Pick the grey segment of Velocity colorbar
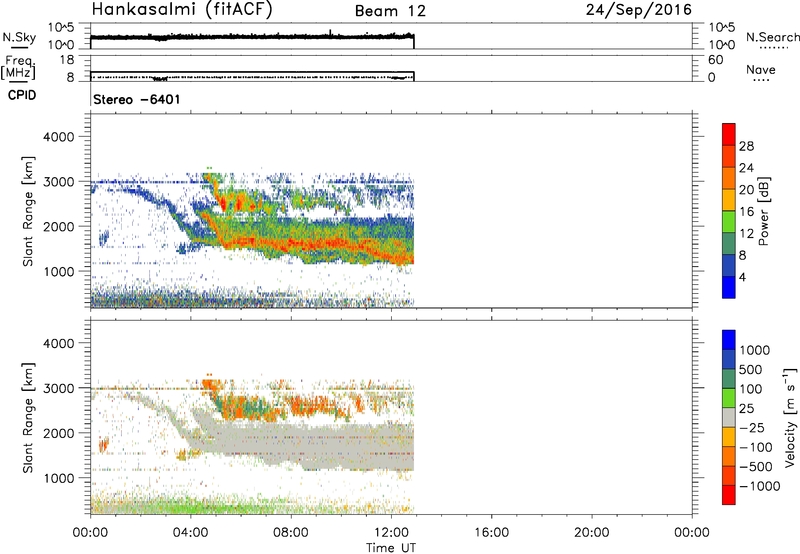 coord(729,417)
